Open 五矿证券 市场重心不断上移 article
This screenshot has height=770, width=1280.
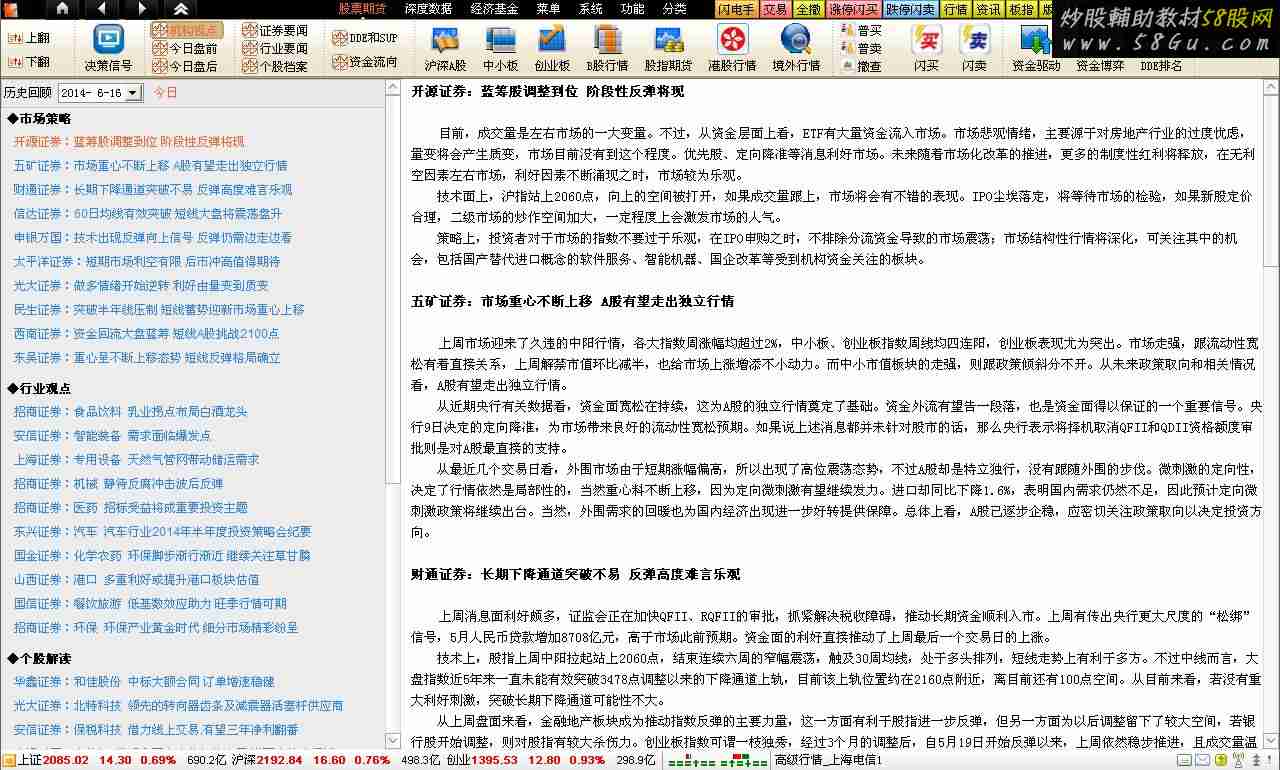click(x=150, y=166)
